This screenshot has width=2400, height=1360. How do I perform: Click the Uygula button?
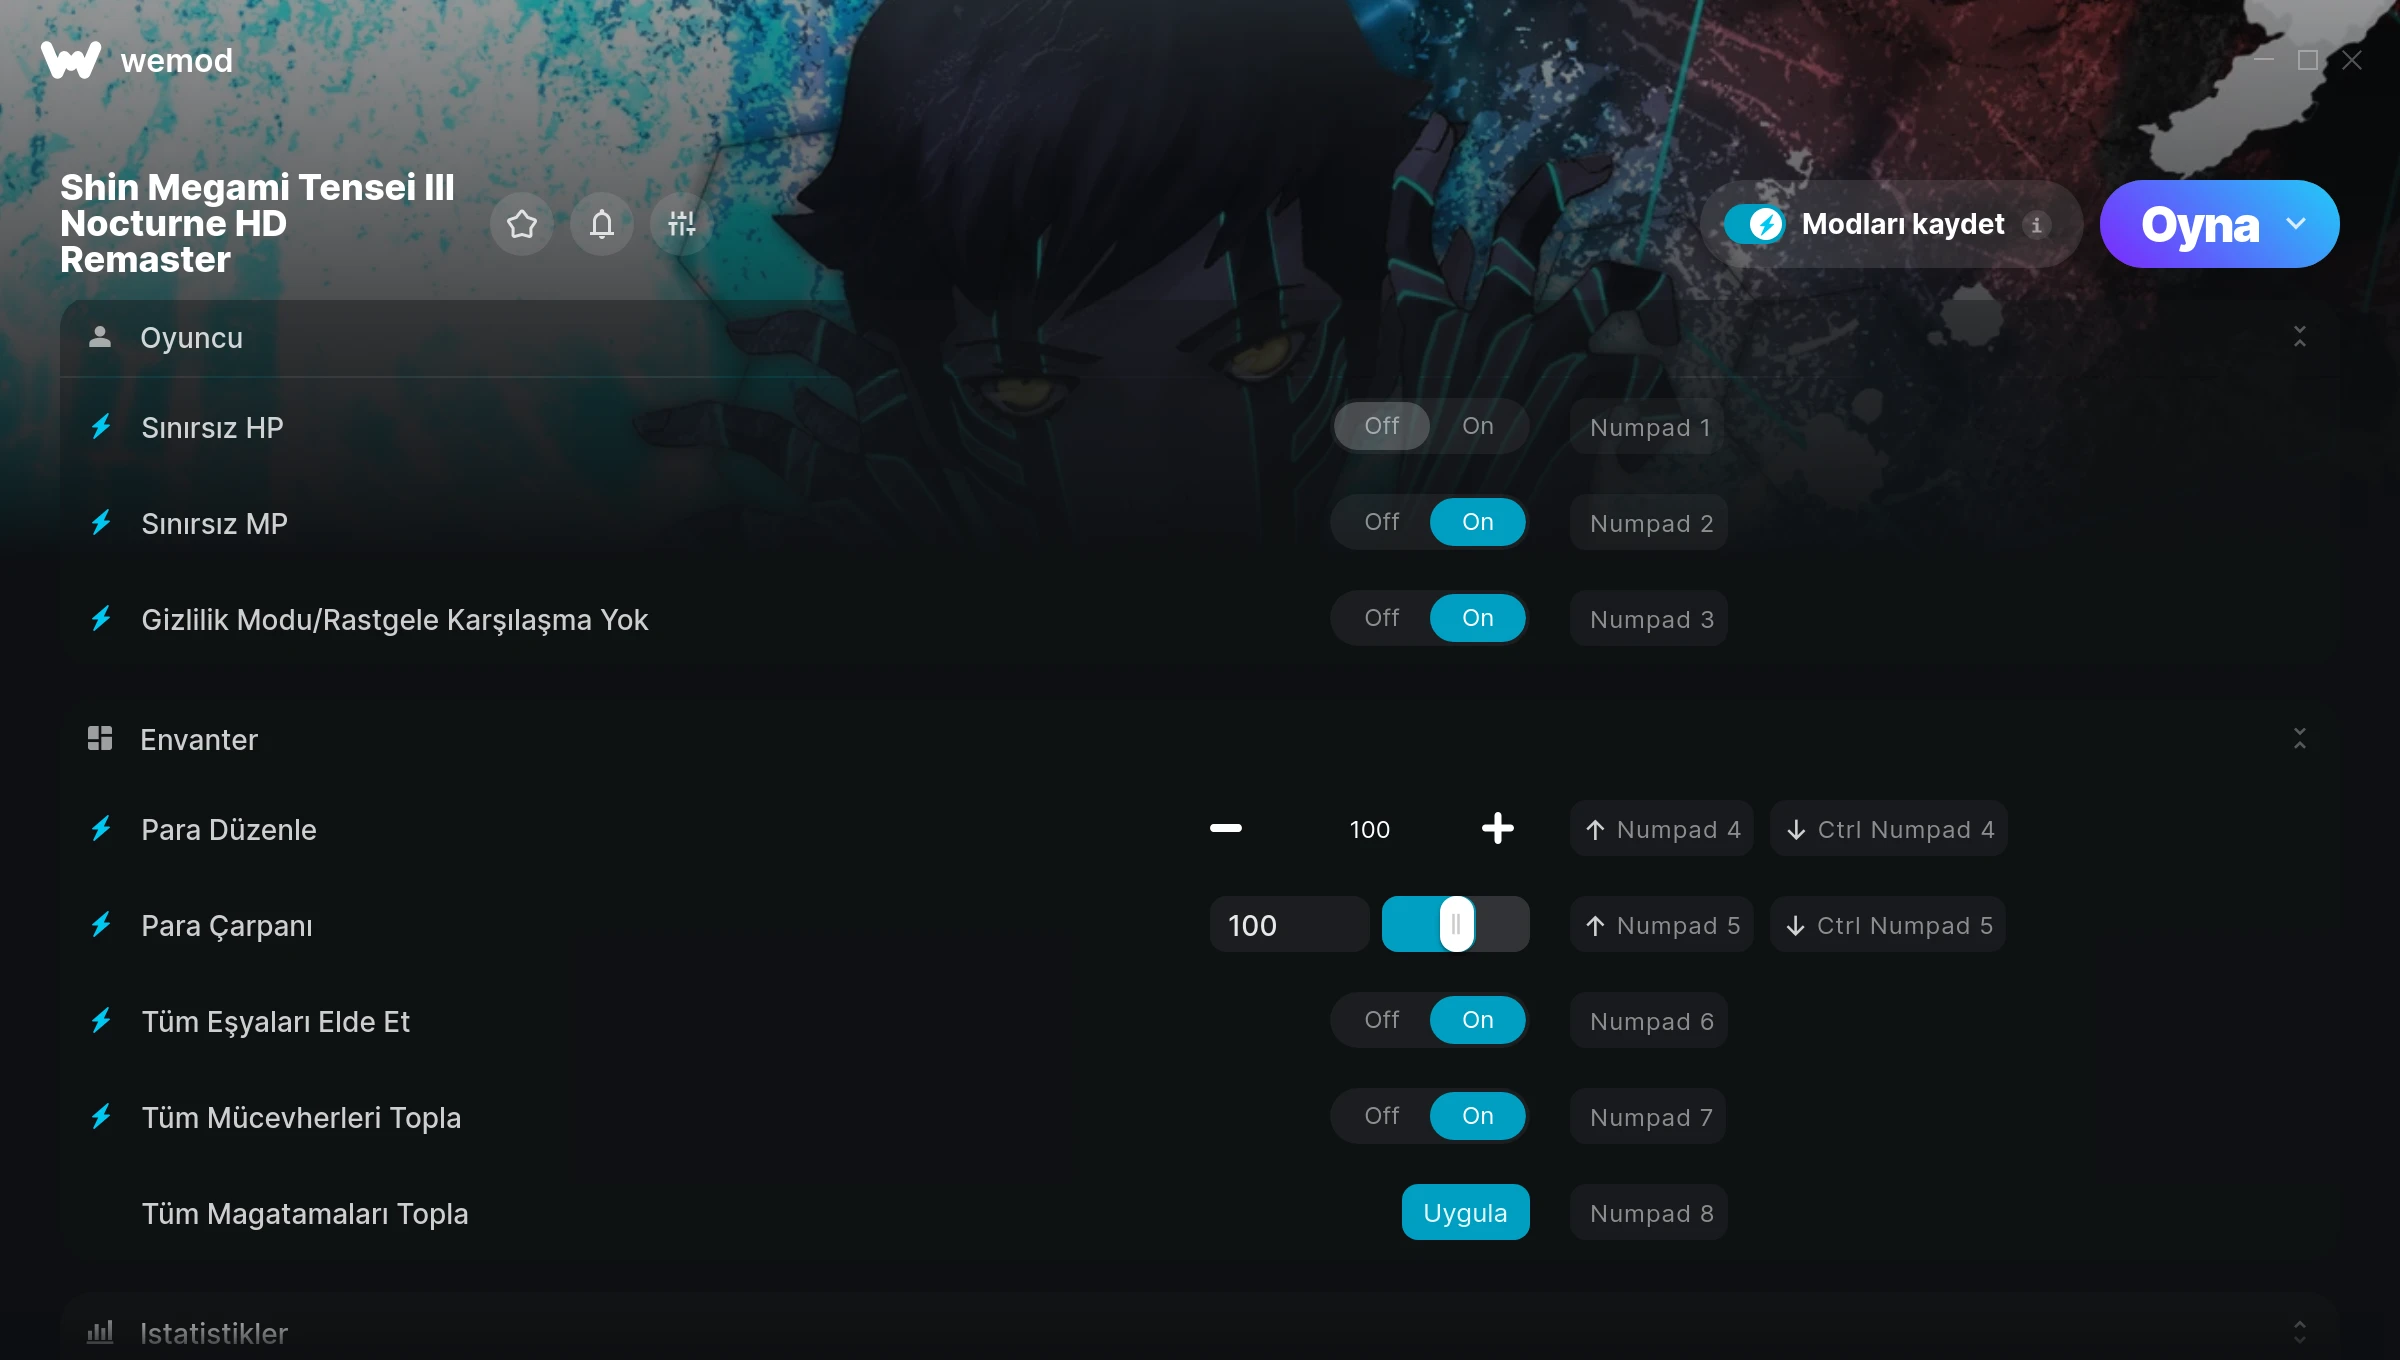(x=1466, y=1212)
